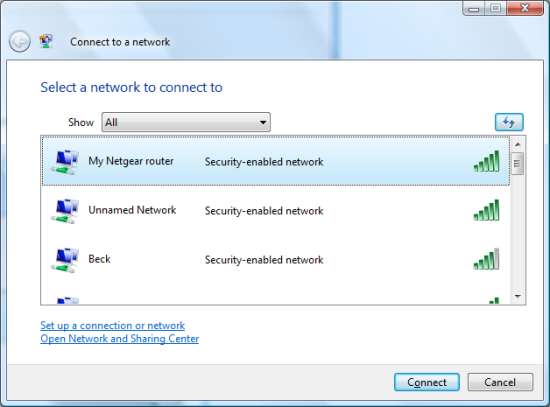Click the network icon beside the window title
Screen dimensions: 550x407
click(46, 41)
